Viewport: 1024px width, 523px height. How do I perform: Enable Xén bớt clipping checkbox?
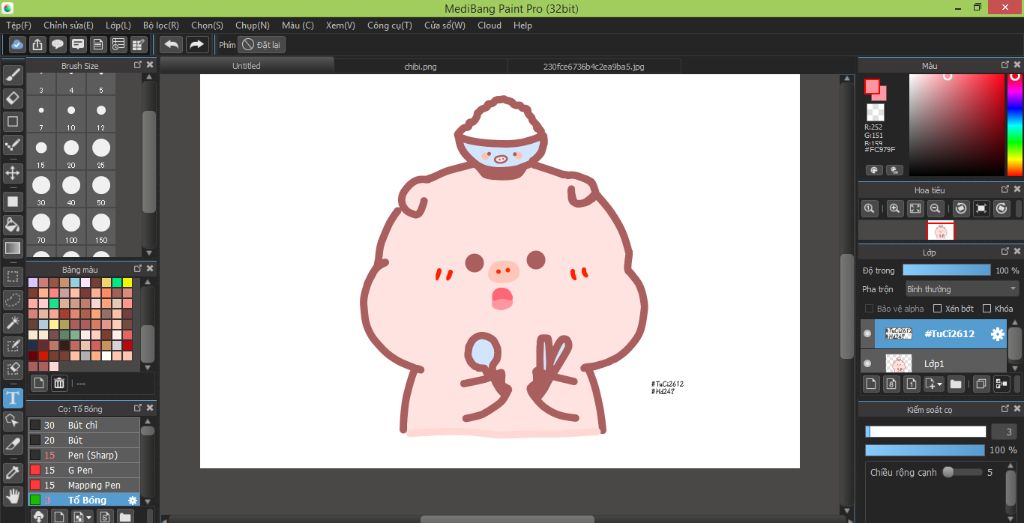(937, 308)
